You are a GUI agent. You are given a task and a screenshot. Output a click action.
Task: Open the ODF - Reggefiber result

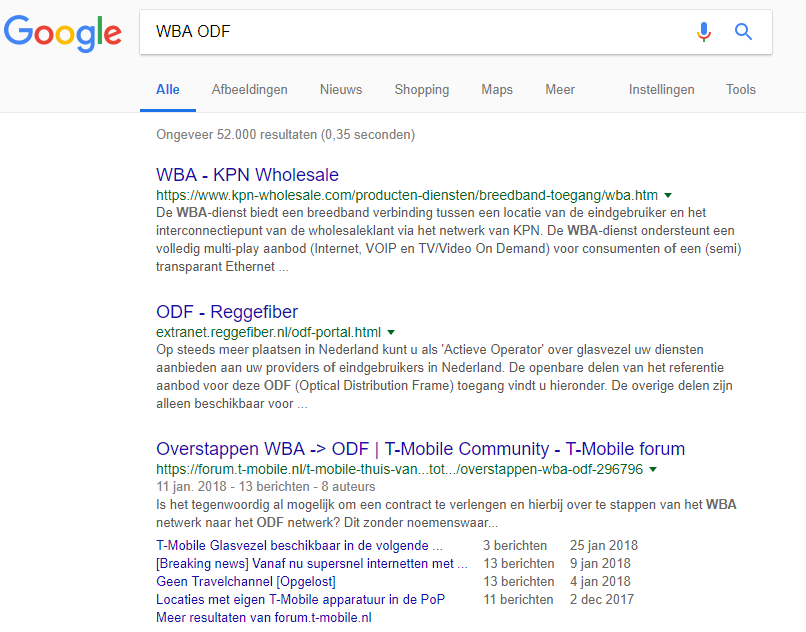tap(227, 312)
